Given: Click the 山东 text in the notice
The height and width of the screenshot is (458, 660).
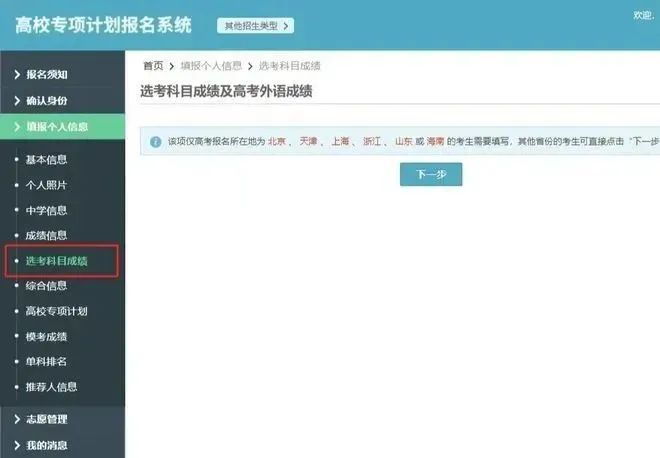Looking at the screenshot, I should coord(404,141).
